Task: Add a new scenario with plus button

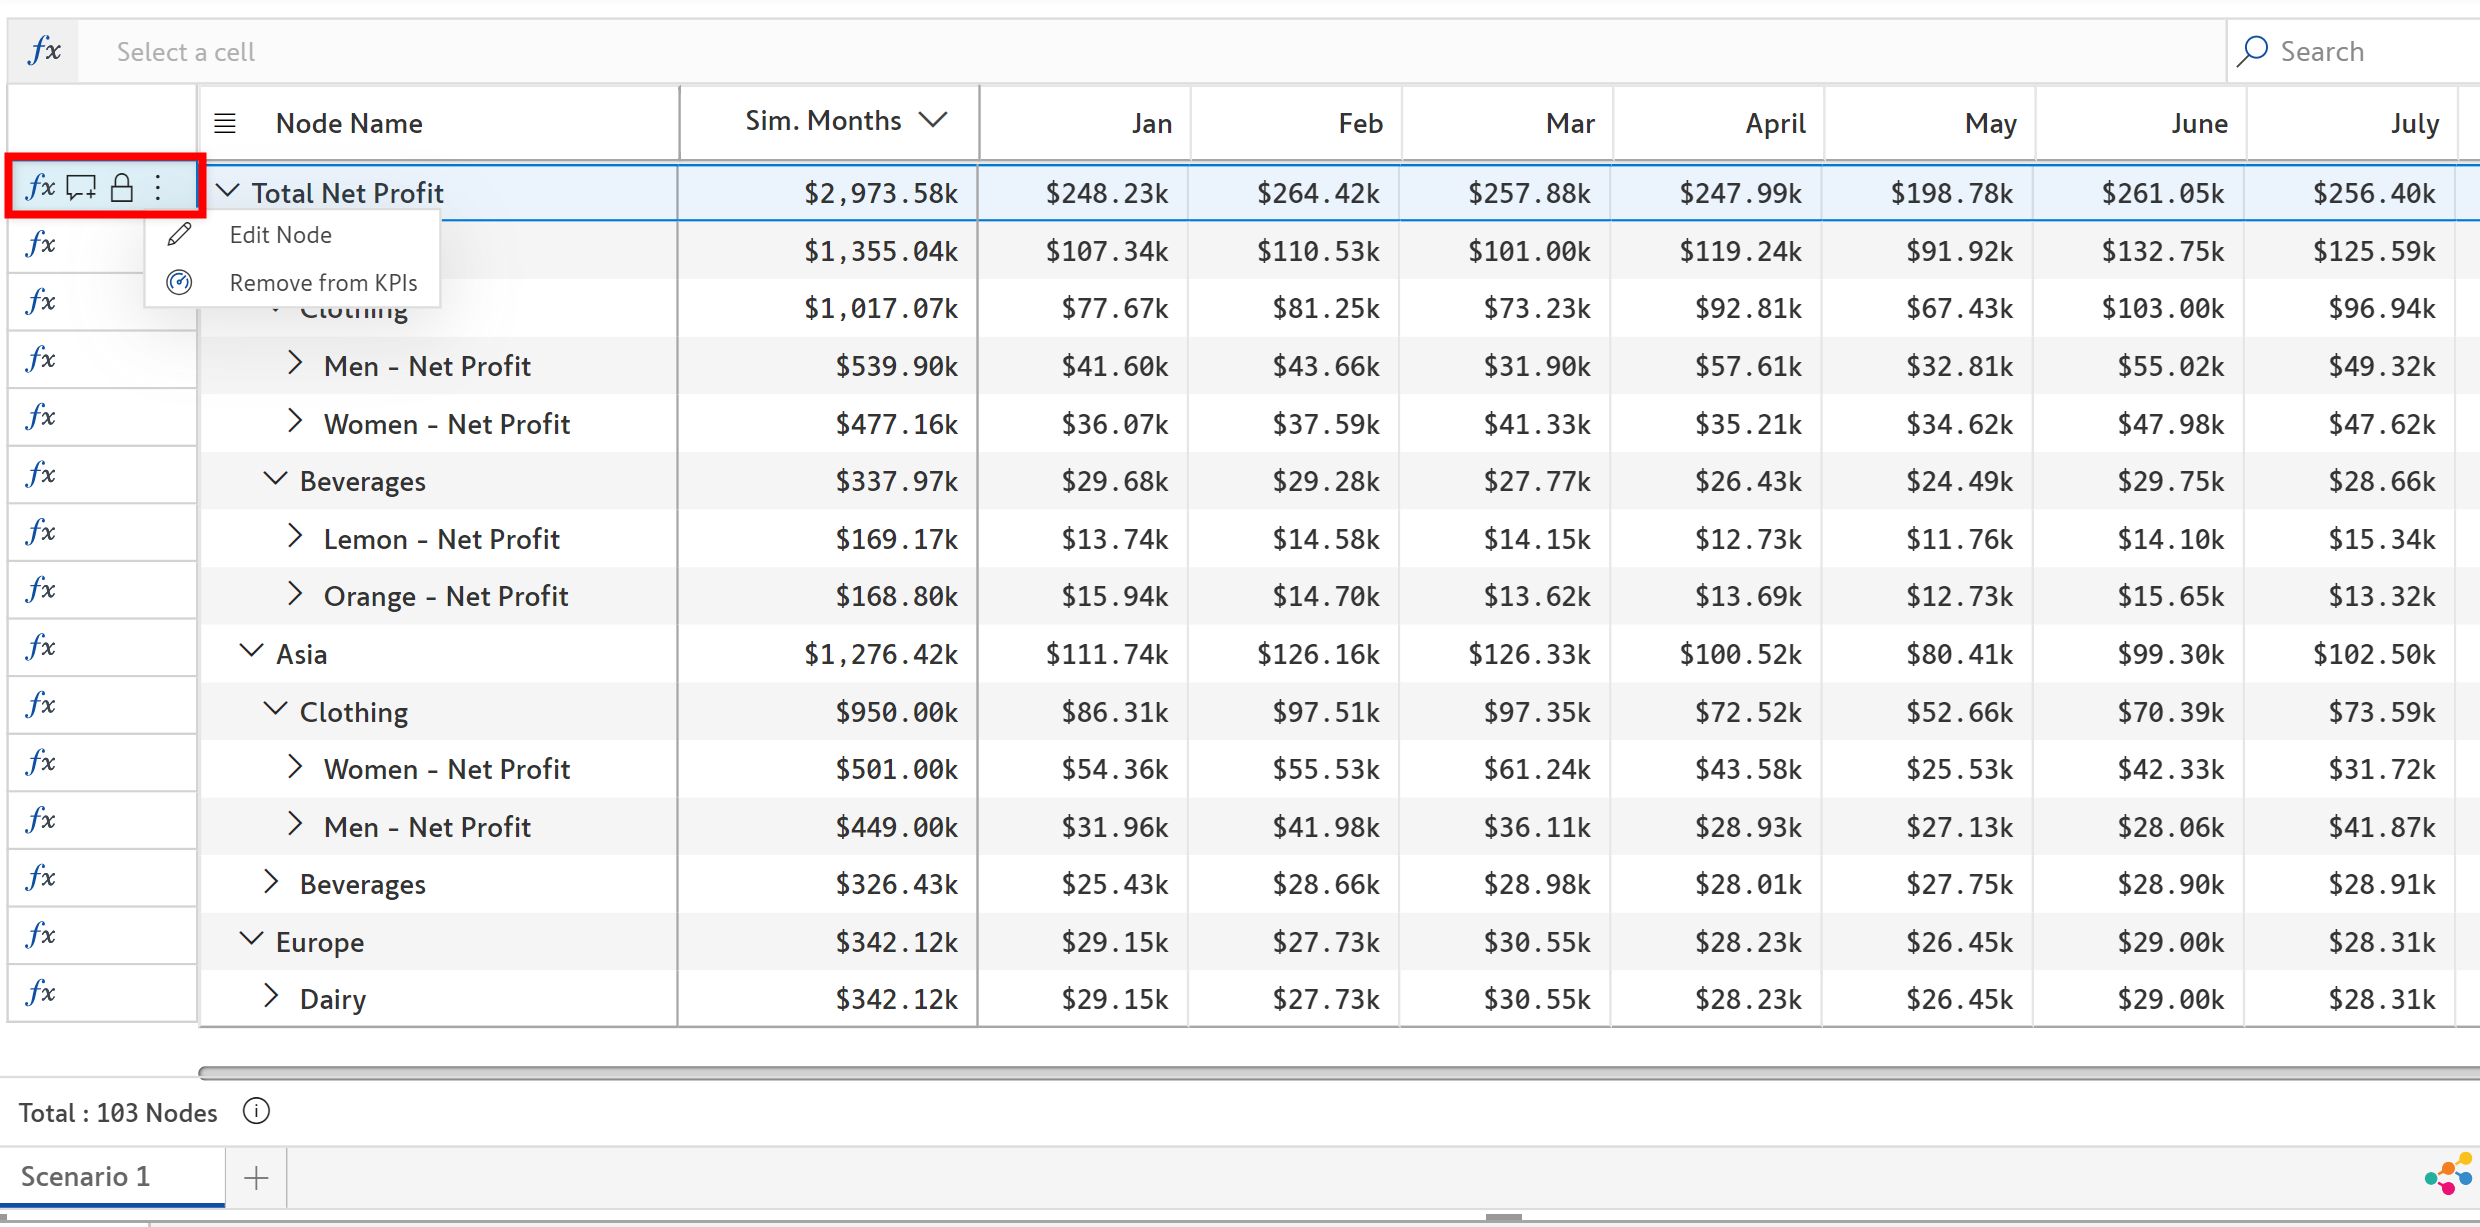Action: 256,1178
